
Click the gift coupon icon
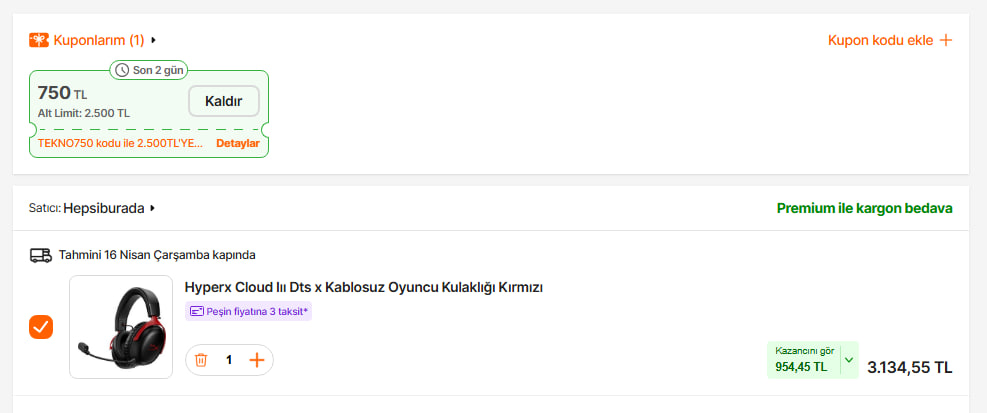(39, 41)
